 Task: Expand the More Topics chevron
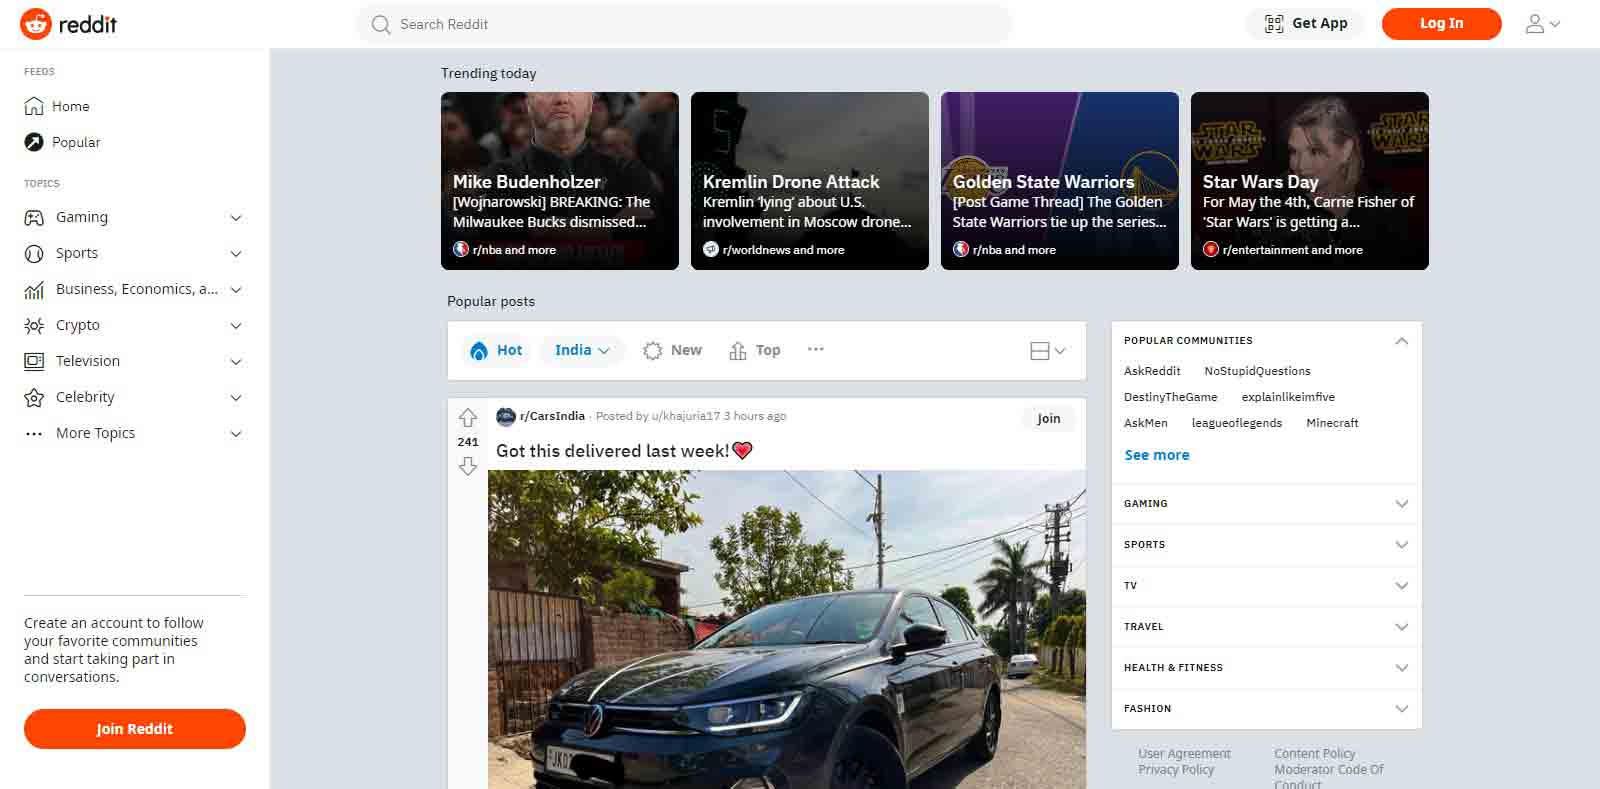[236, 434]
